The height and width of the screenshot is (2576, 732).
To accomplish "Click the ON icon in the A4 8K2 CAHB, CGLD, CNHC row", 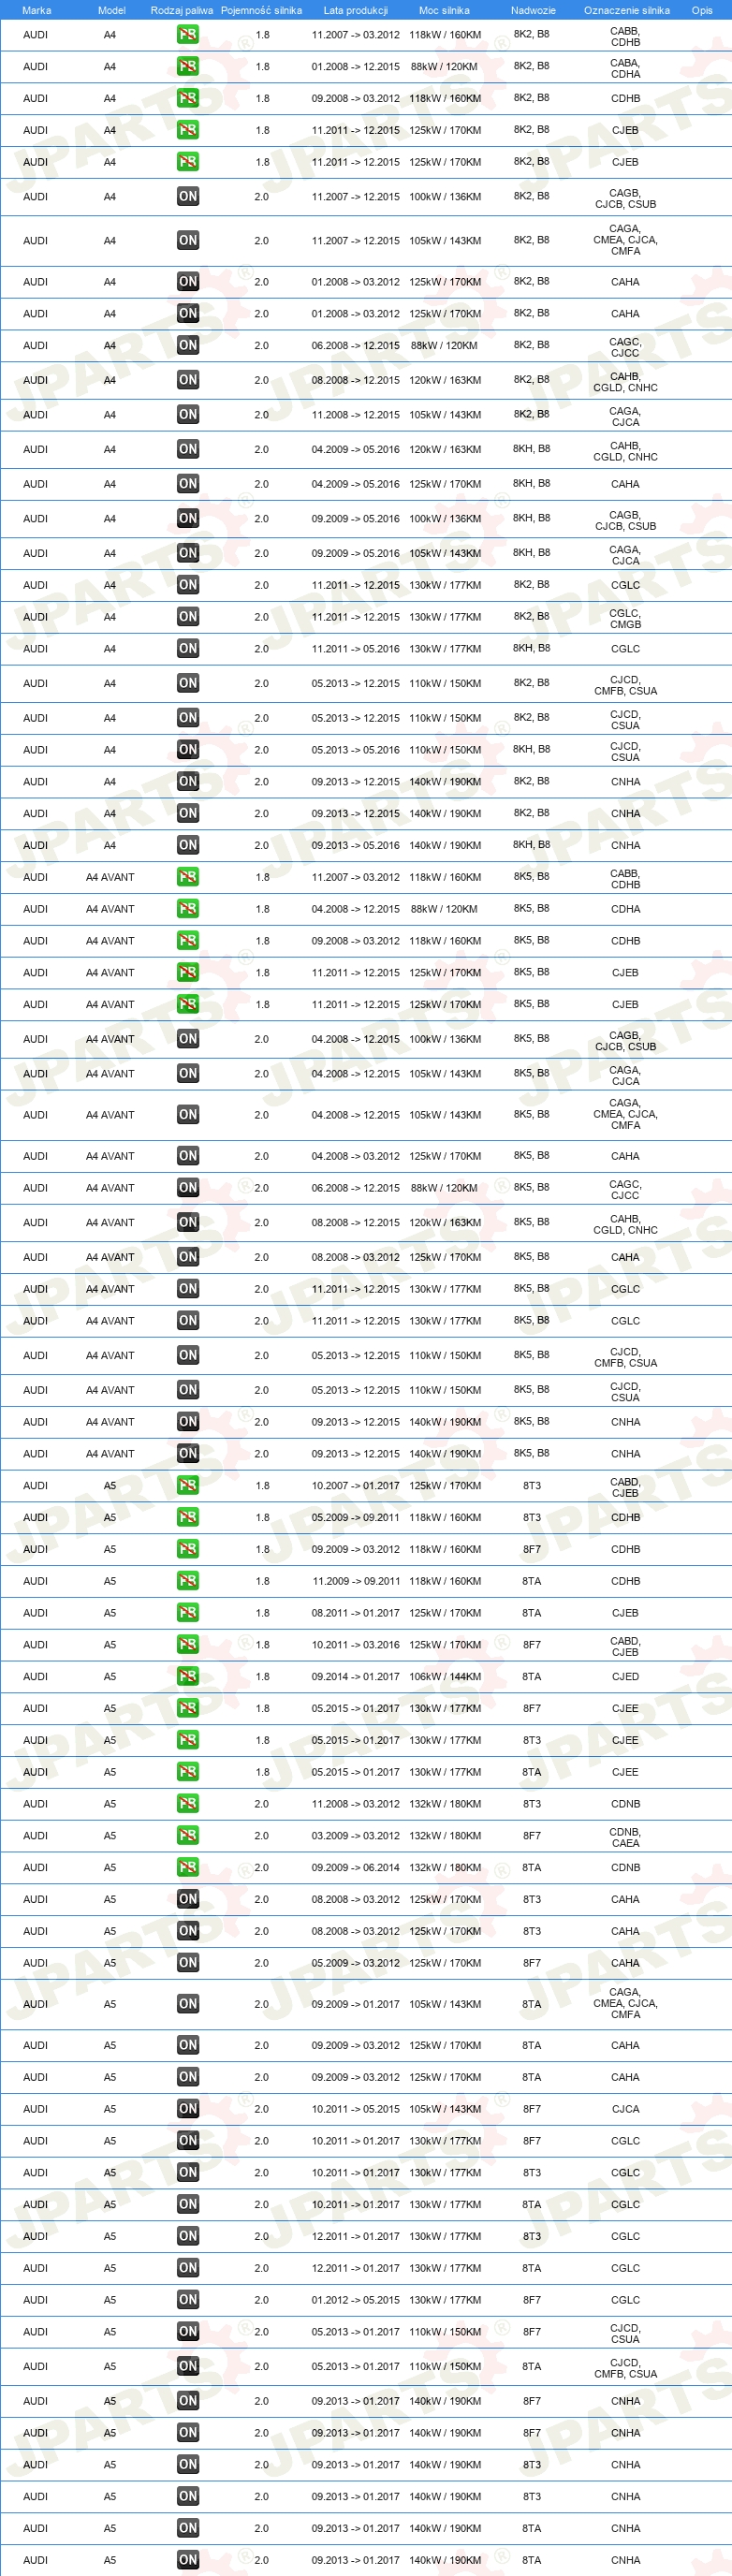I will (x=188, y=380).
